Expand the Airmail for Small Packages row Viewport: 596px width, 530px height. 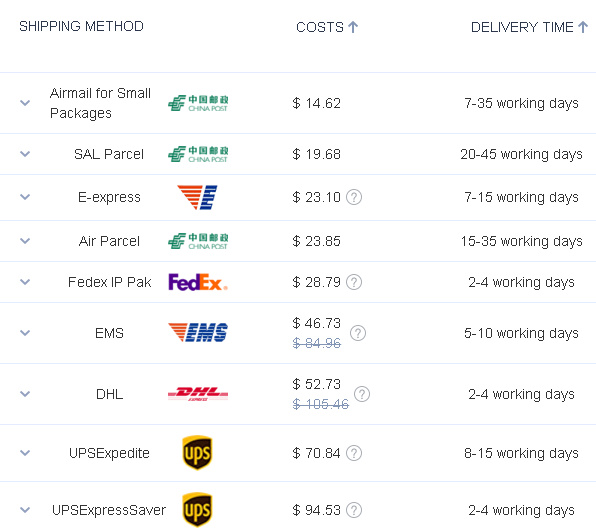pos(25,103)
